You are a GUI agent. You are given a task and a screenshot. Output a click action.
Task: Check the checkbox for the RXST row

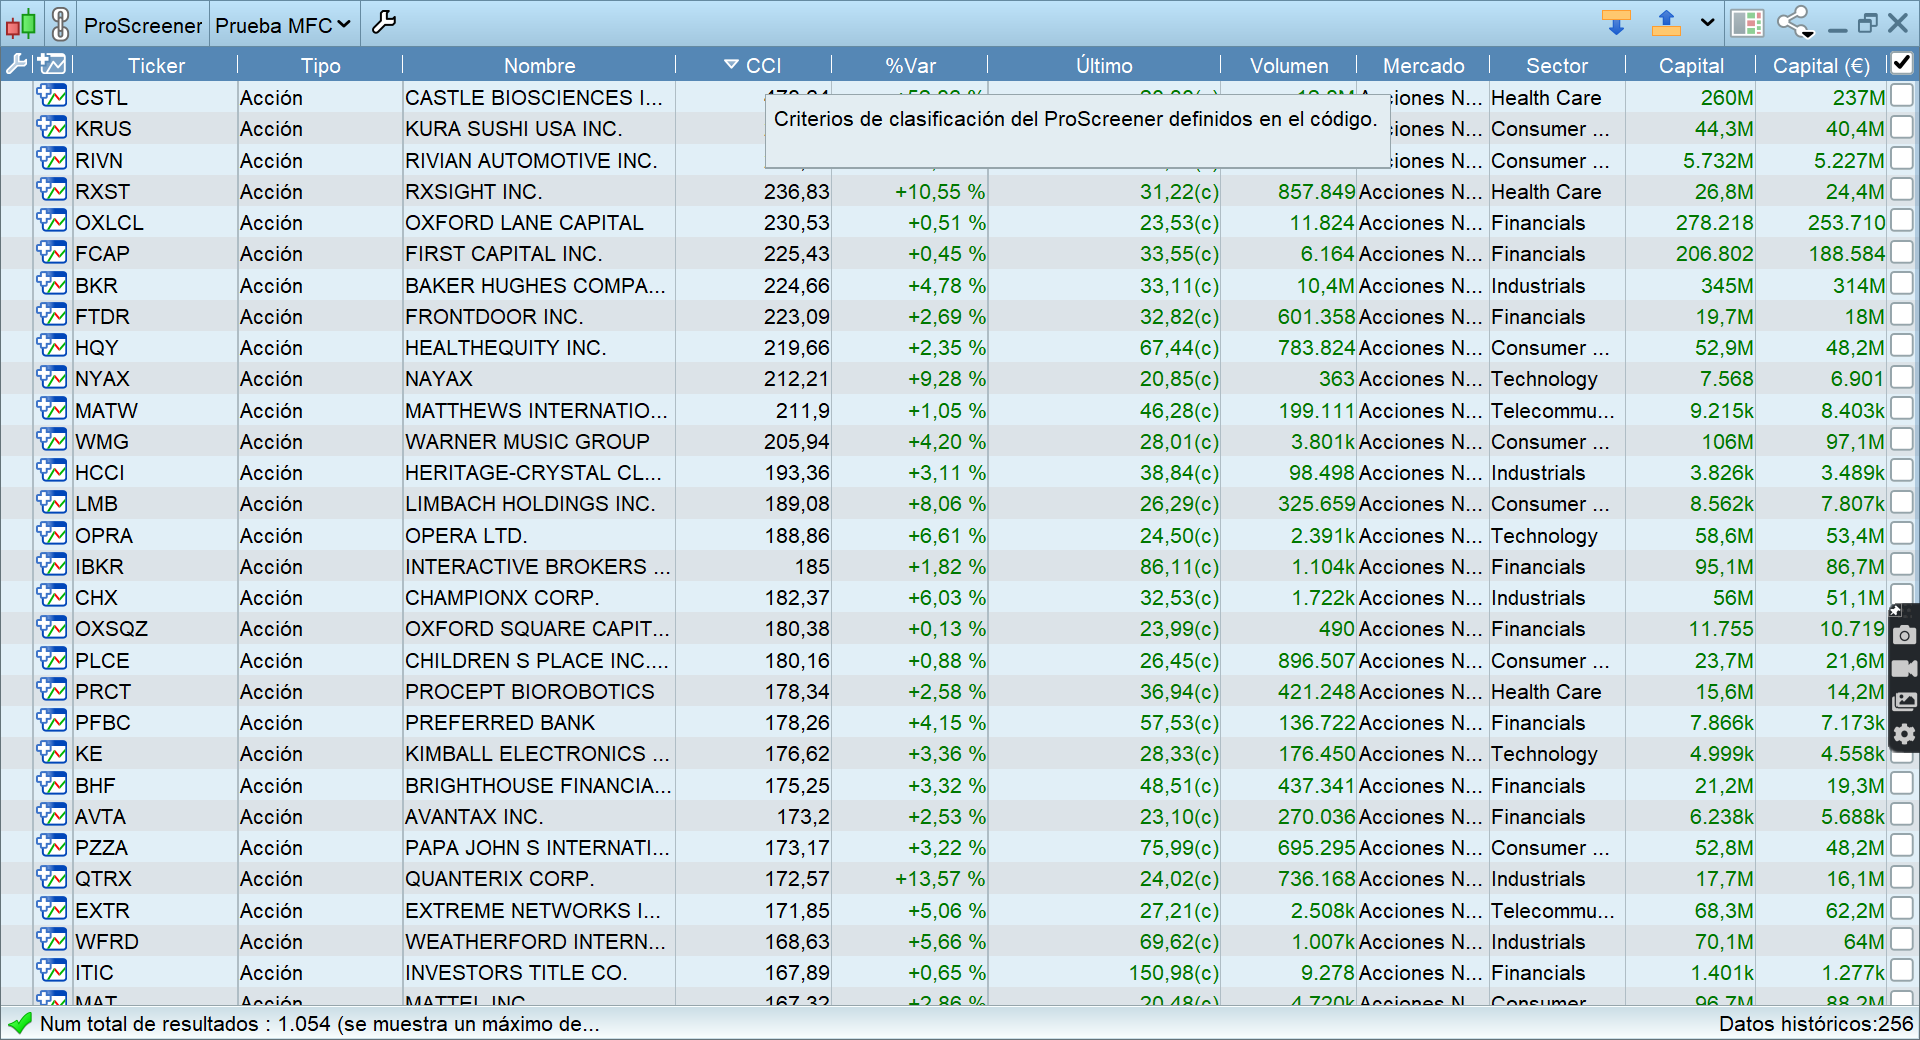pos(1901,190)
